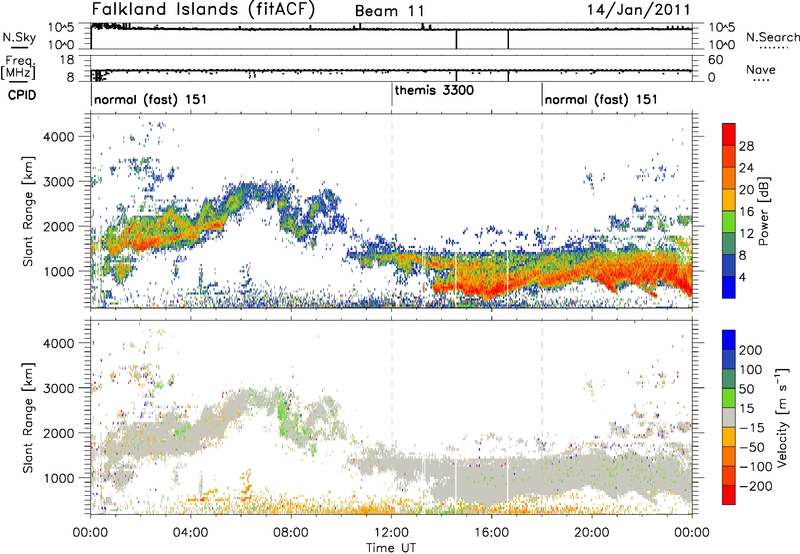
Task: Click the 'Beam 11' label
Action: (x=389, y=11)
